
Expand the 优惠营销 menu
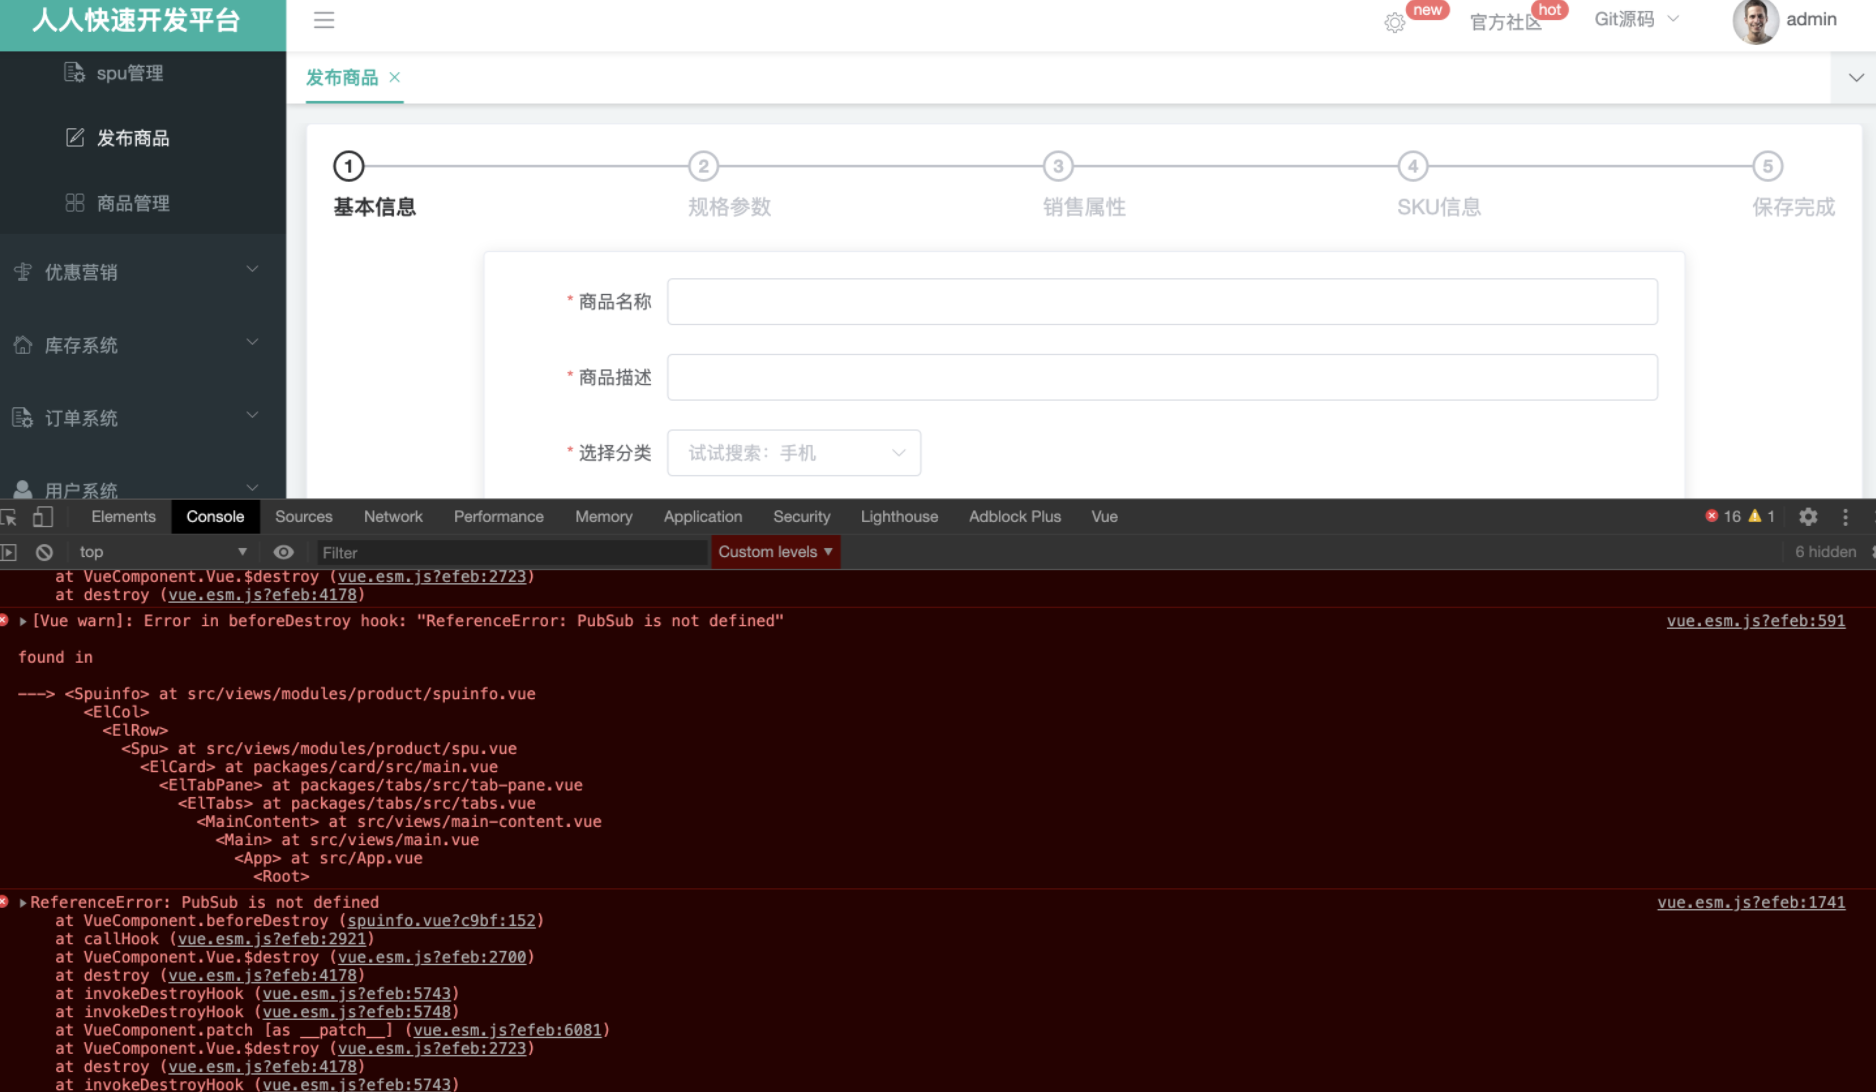pyautogui.click(x=142, y=271)
